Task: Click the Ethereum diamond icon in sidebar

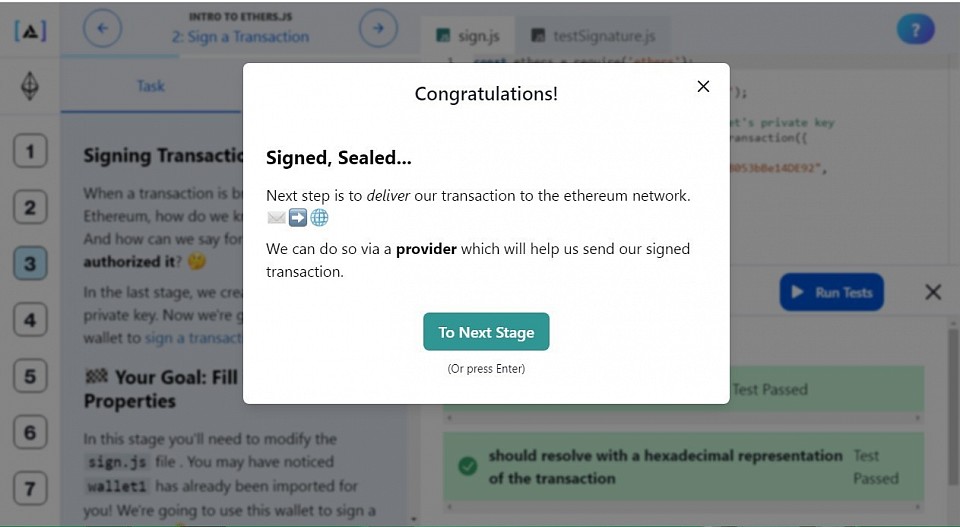Action: [x=30, y=86]
